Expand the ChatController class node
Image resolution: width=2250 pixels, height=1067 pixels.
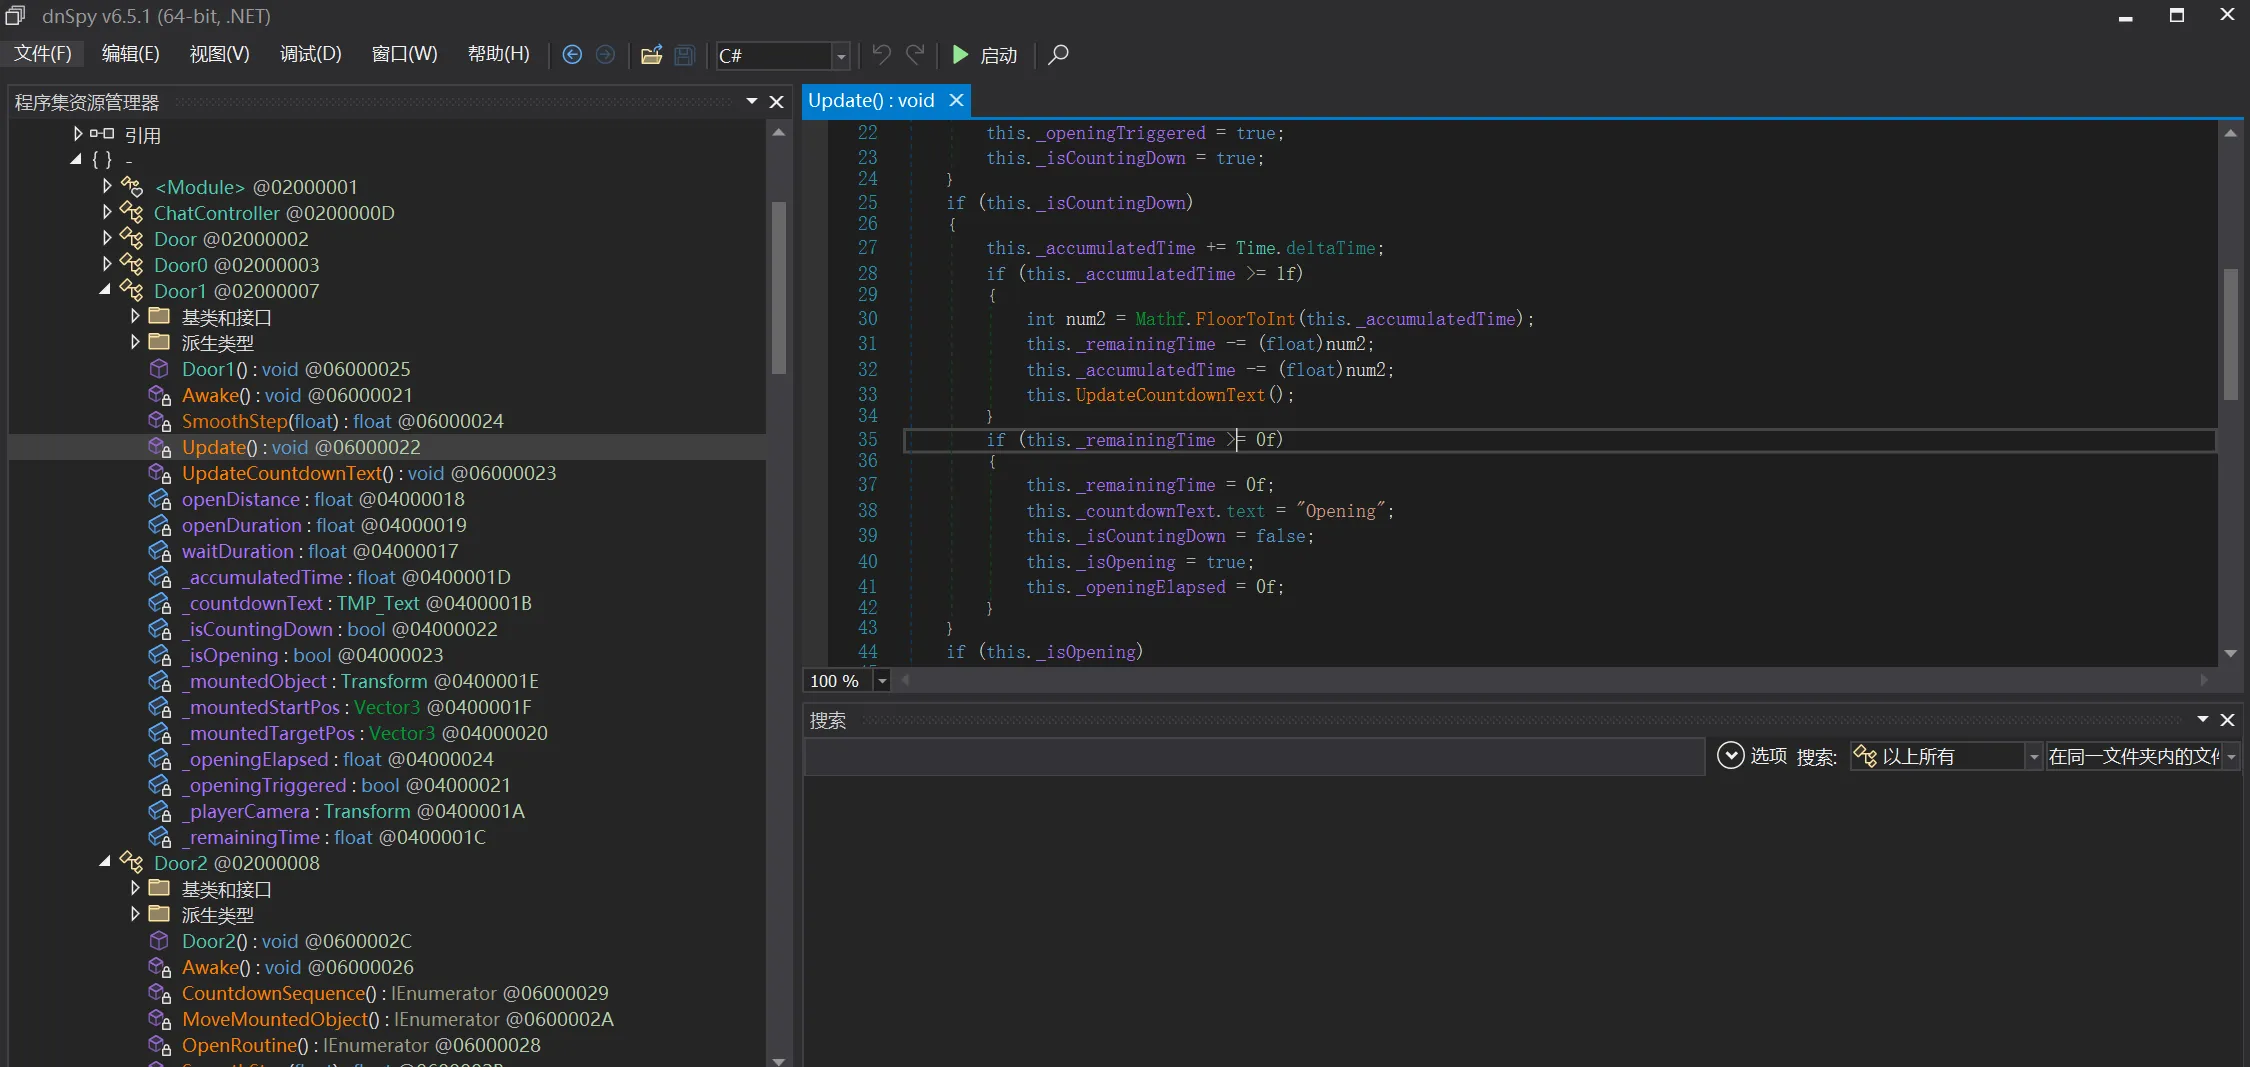(107, 213)
